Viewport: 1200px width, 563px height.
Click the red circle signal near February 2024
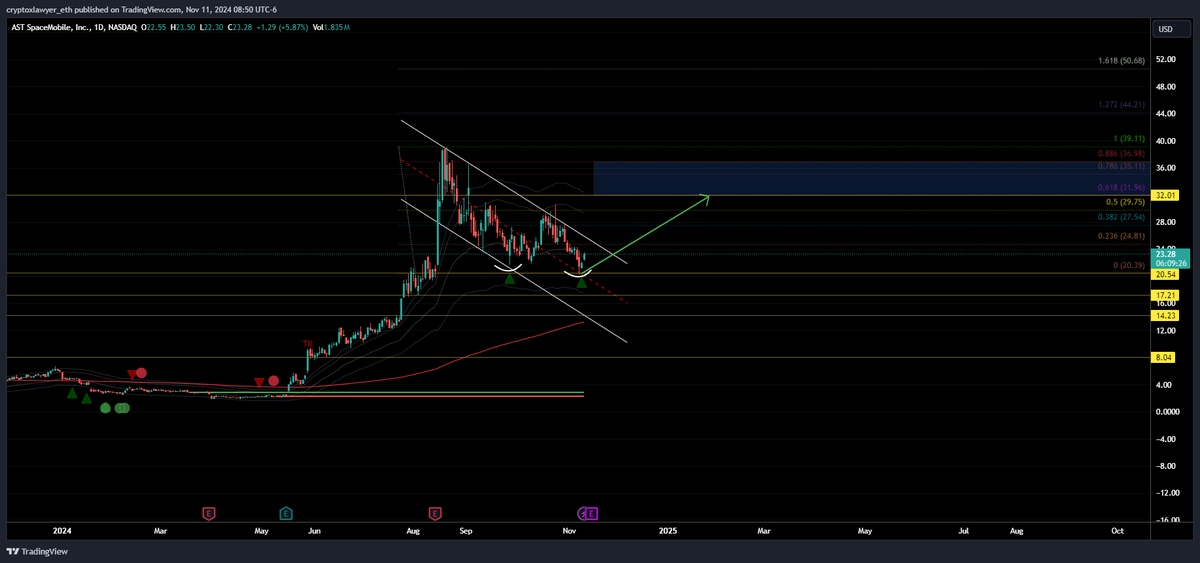[142, 373]
